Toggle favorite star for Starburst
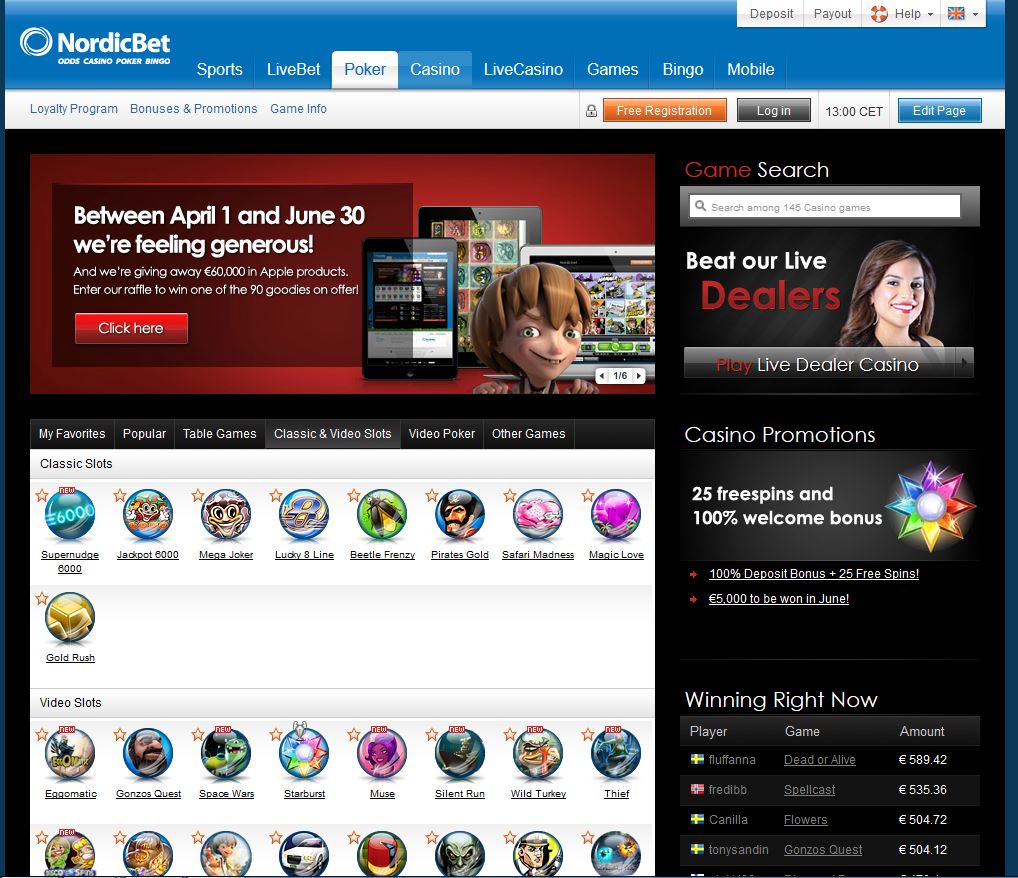1018x878 pixels. [276, 734]
